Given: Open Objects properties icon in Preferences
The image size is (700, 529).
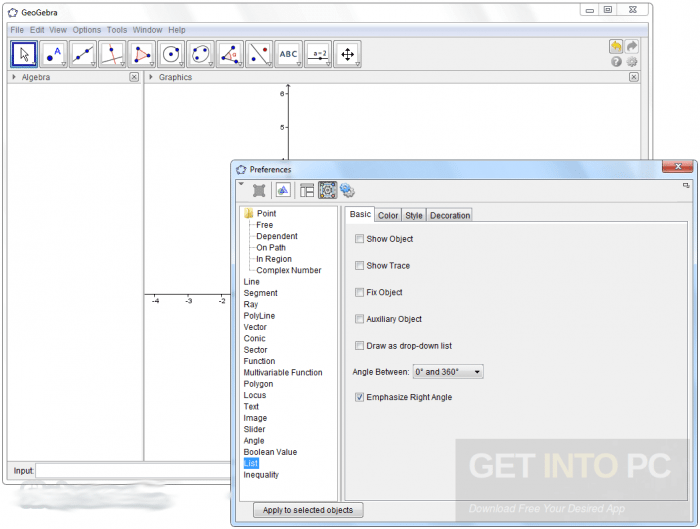Looking at the screenshot, I should tap(259, 191).
